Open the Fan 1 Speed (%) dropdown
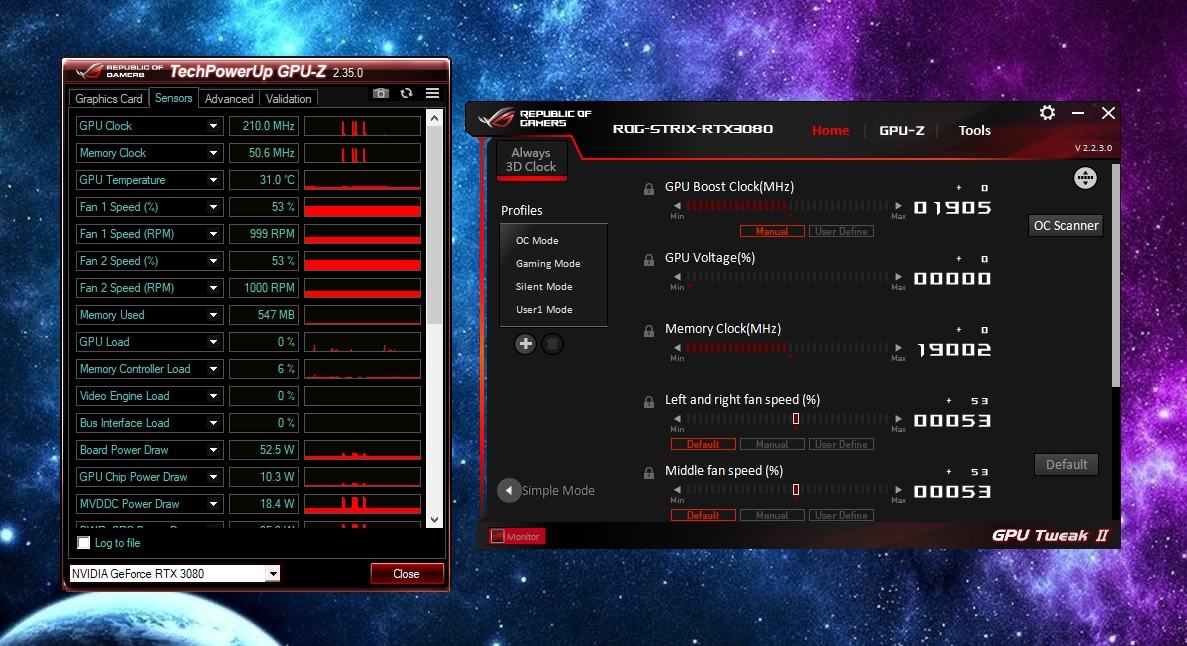Screen dimensions: 1187x646 click(213, 207)
